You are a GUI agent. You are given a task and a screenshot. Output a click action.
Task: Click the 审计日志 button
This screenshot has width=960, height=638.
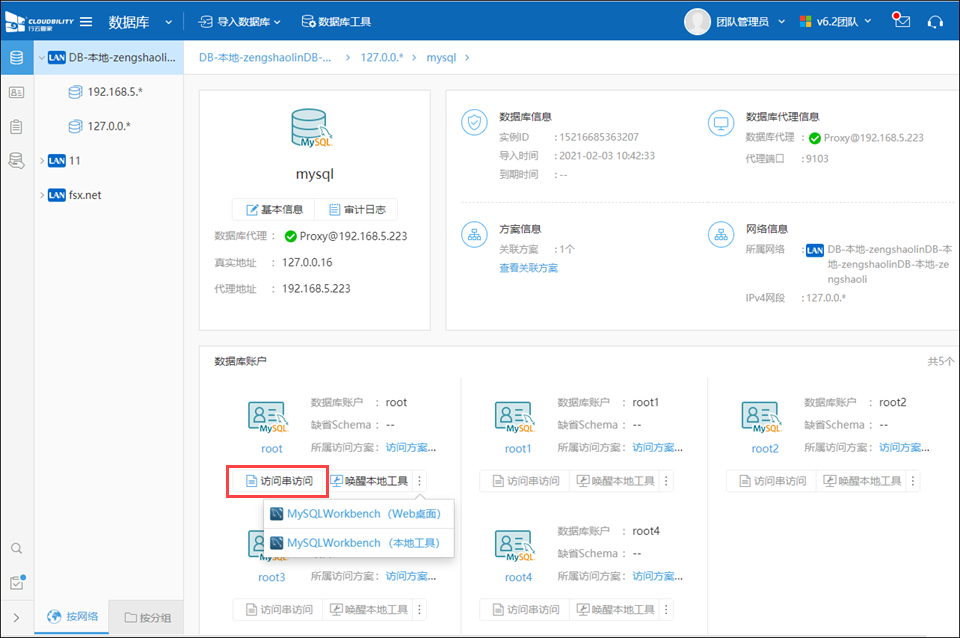click(359, 209)
